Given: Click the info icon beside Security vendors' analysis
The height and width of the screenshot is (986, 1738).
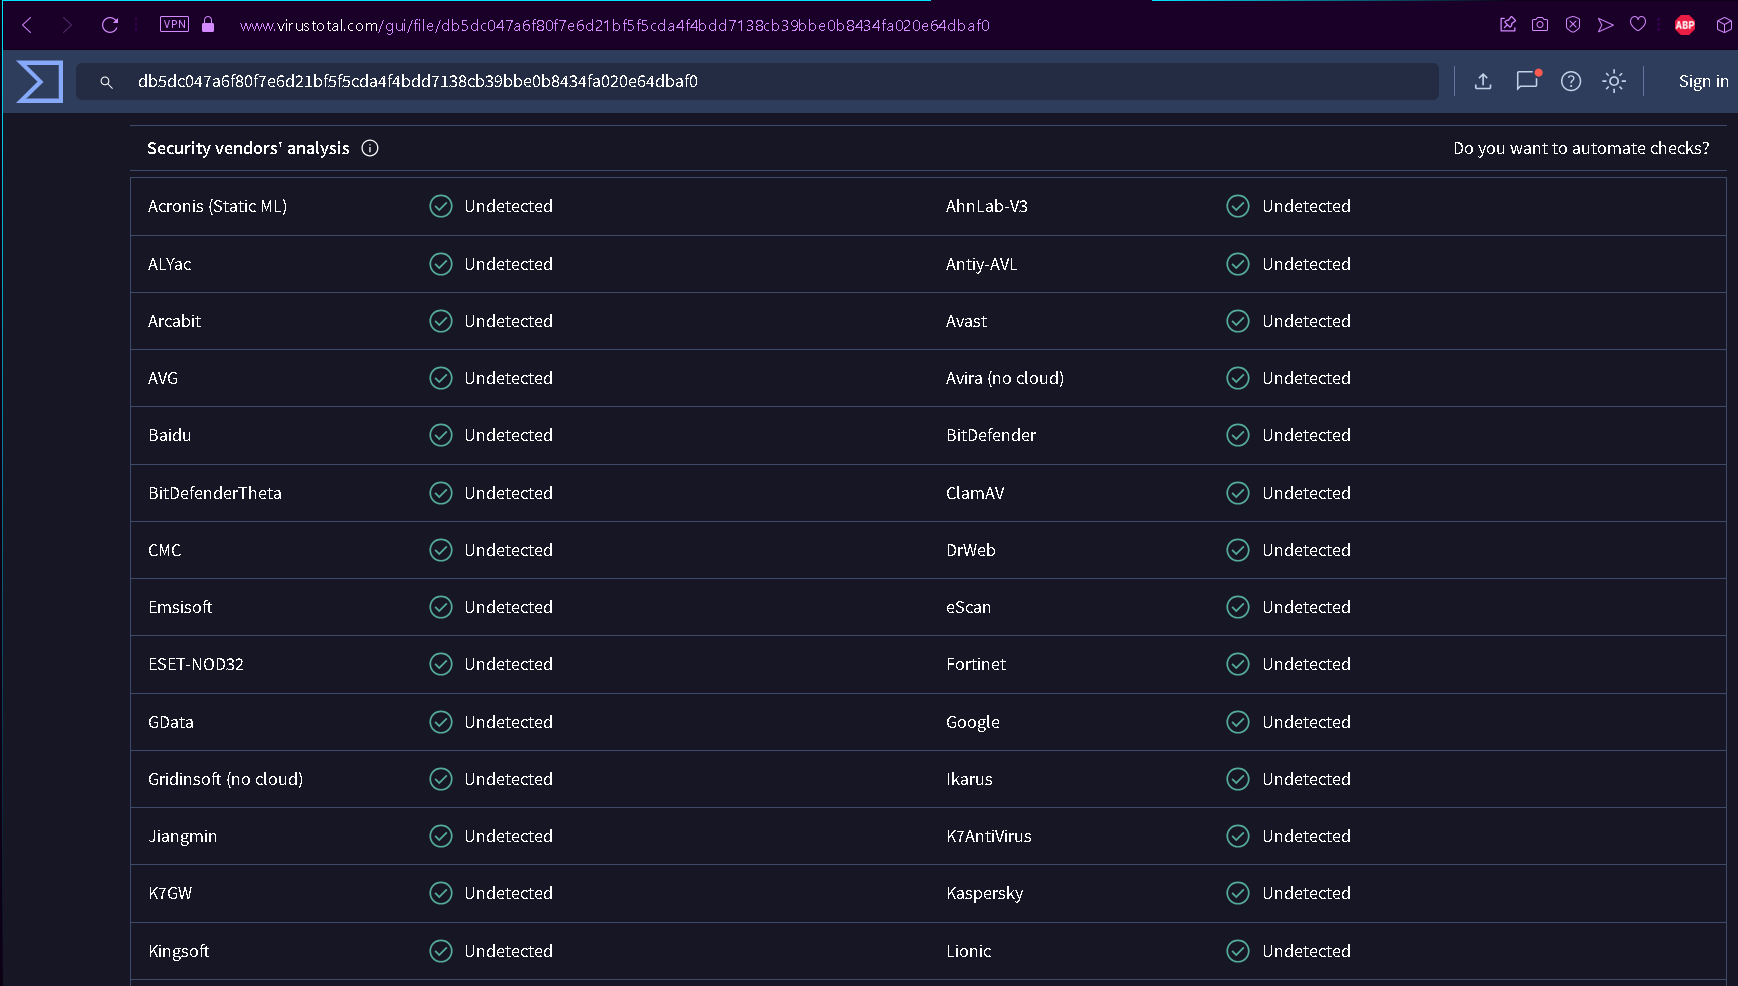Looking at the screenshot, I should point(370,148).
